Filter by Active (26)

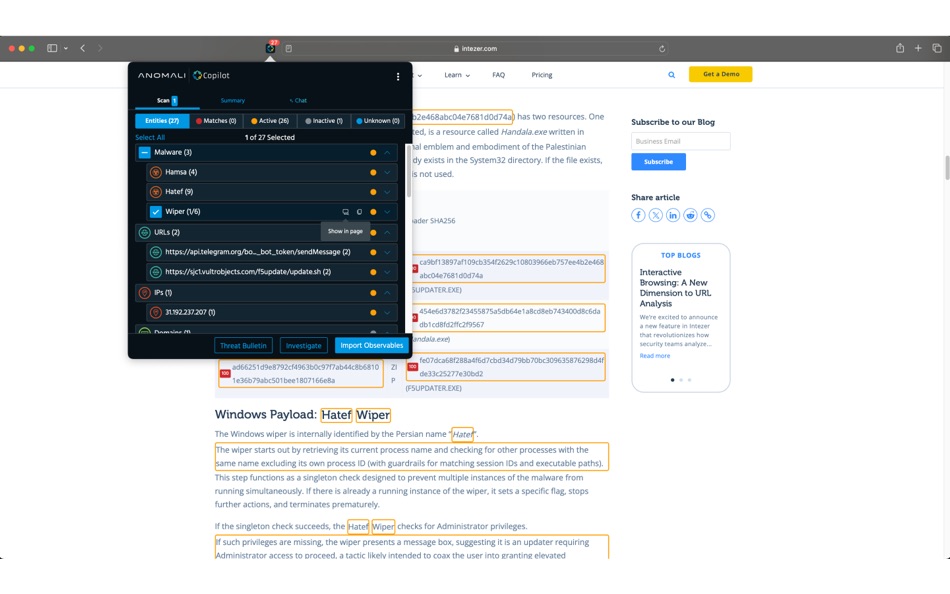[x=270, y=121]
